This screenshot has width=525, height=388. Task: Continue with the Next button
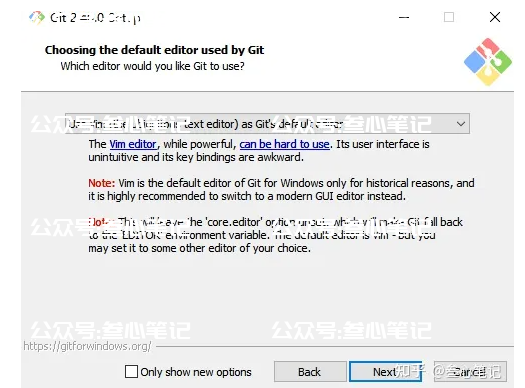tap(385, 372)
